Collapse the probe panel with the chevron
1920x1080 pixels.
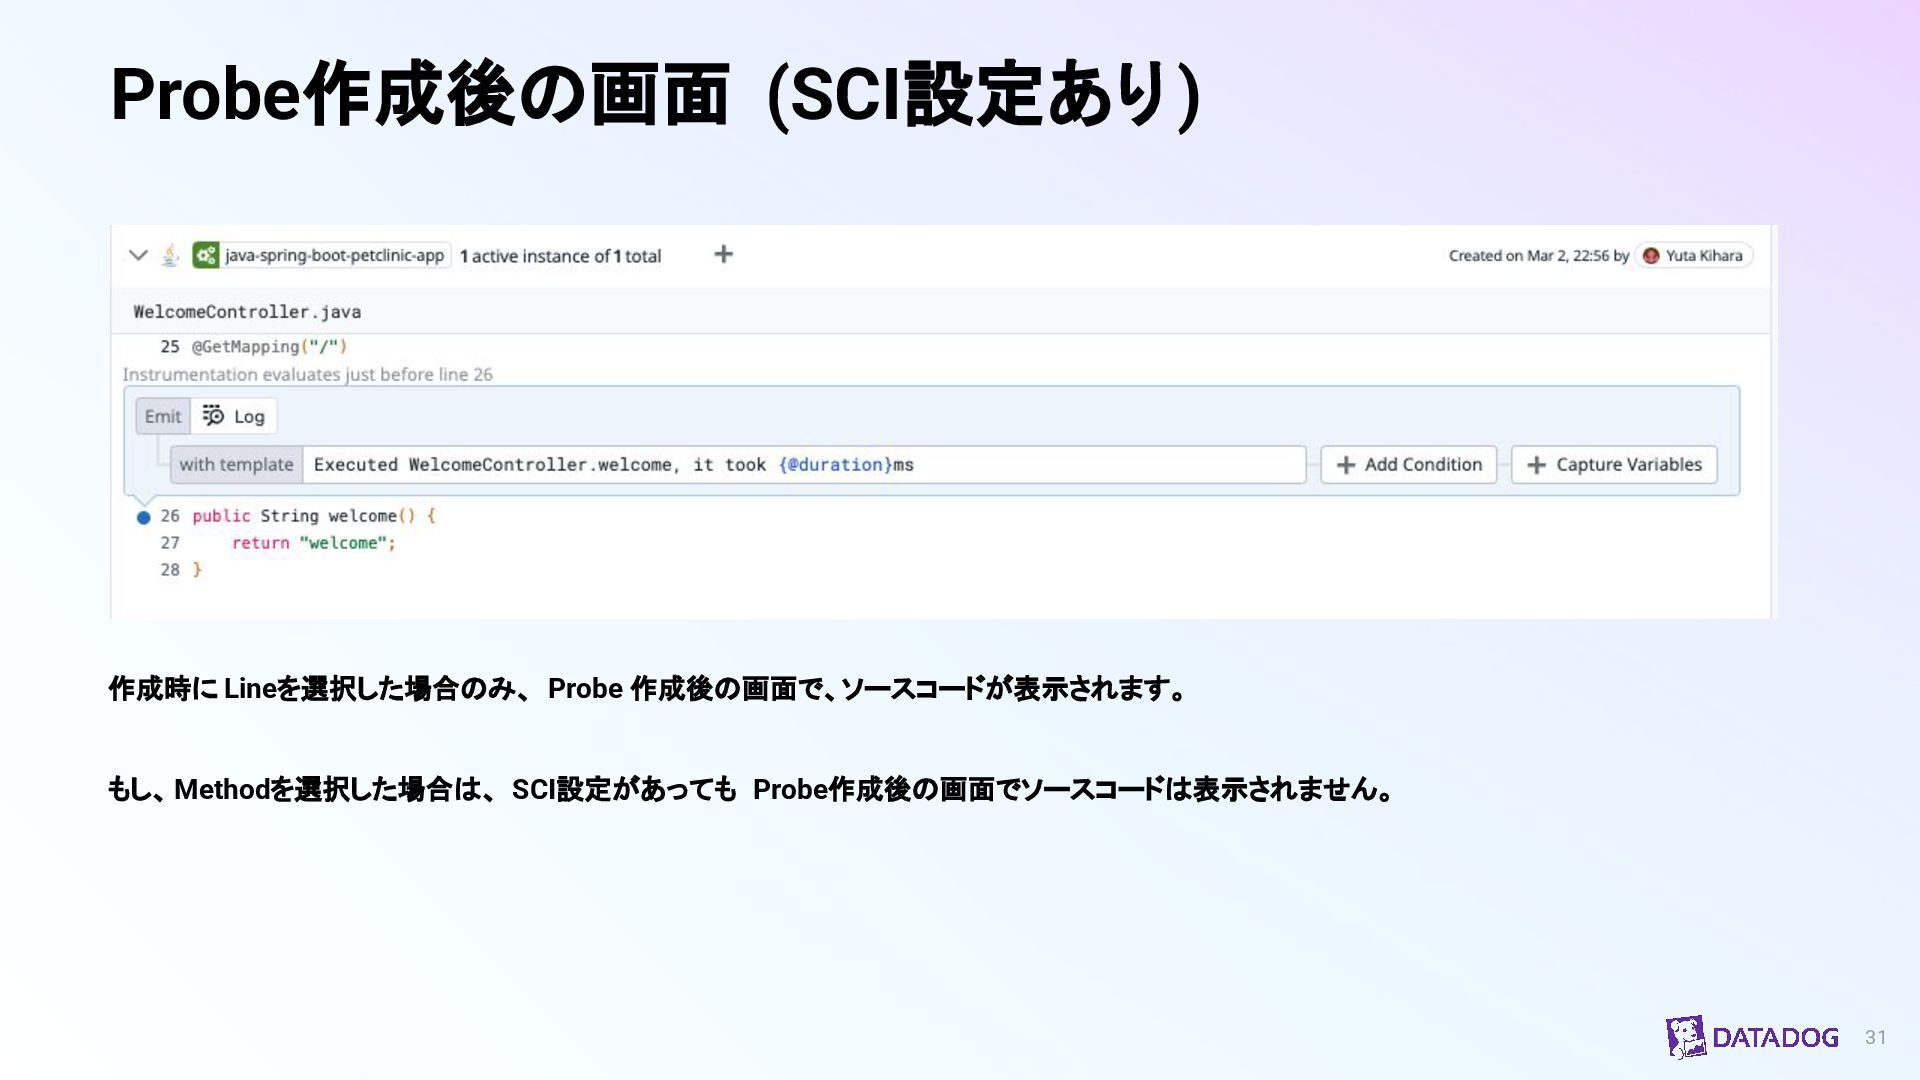(x=139, y=255)
